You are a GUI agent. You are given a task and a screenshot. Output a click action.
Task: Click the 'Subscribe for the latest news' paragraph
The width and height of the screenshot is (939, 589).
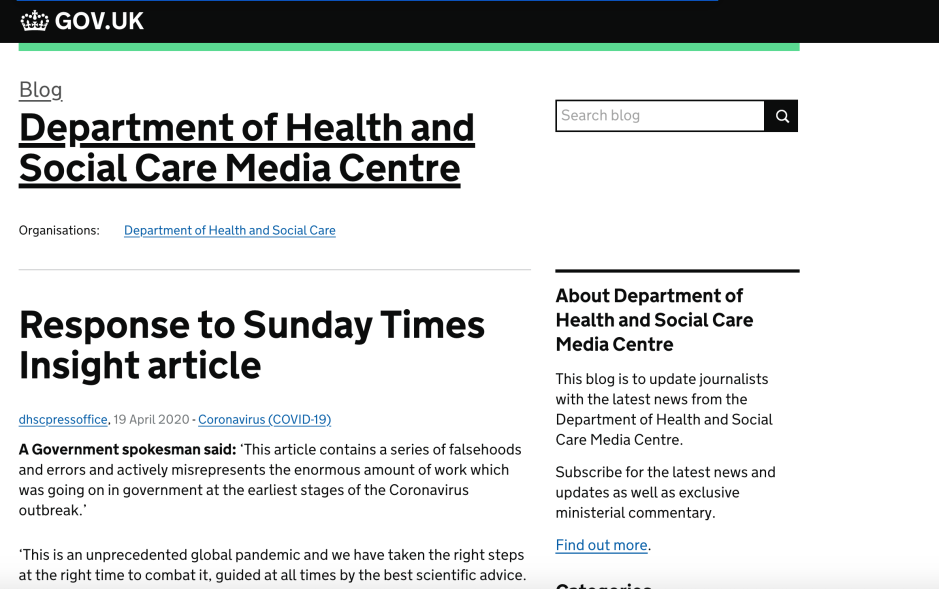click(x=665, y=492)
